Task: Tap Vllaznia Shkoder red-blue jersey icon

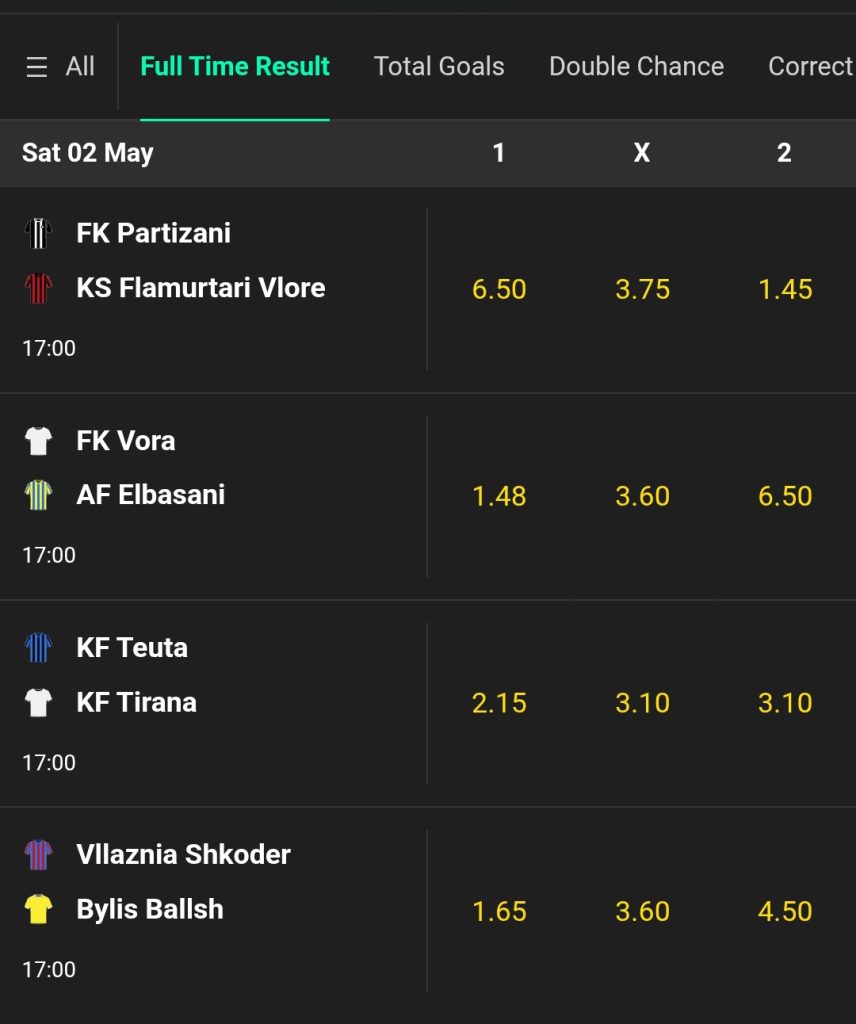Action: tap(39, 855)
